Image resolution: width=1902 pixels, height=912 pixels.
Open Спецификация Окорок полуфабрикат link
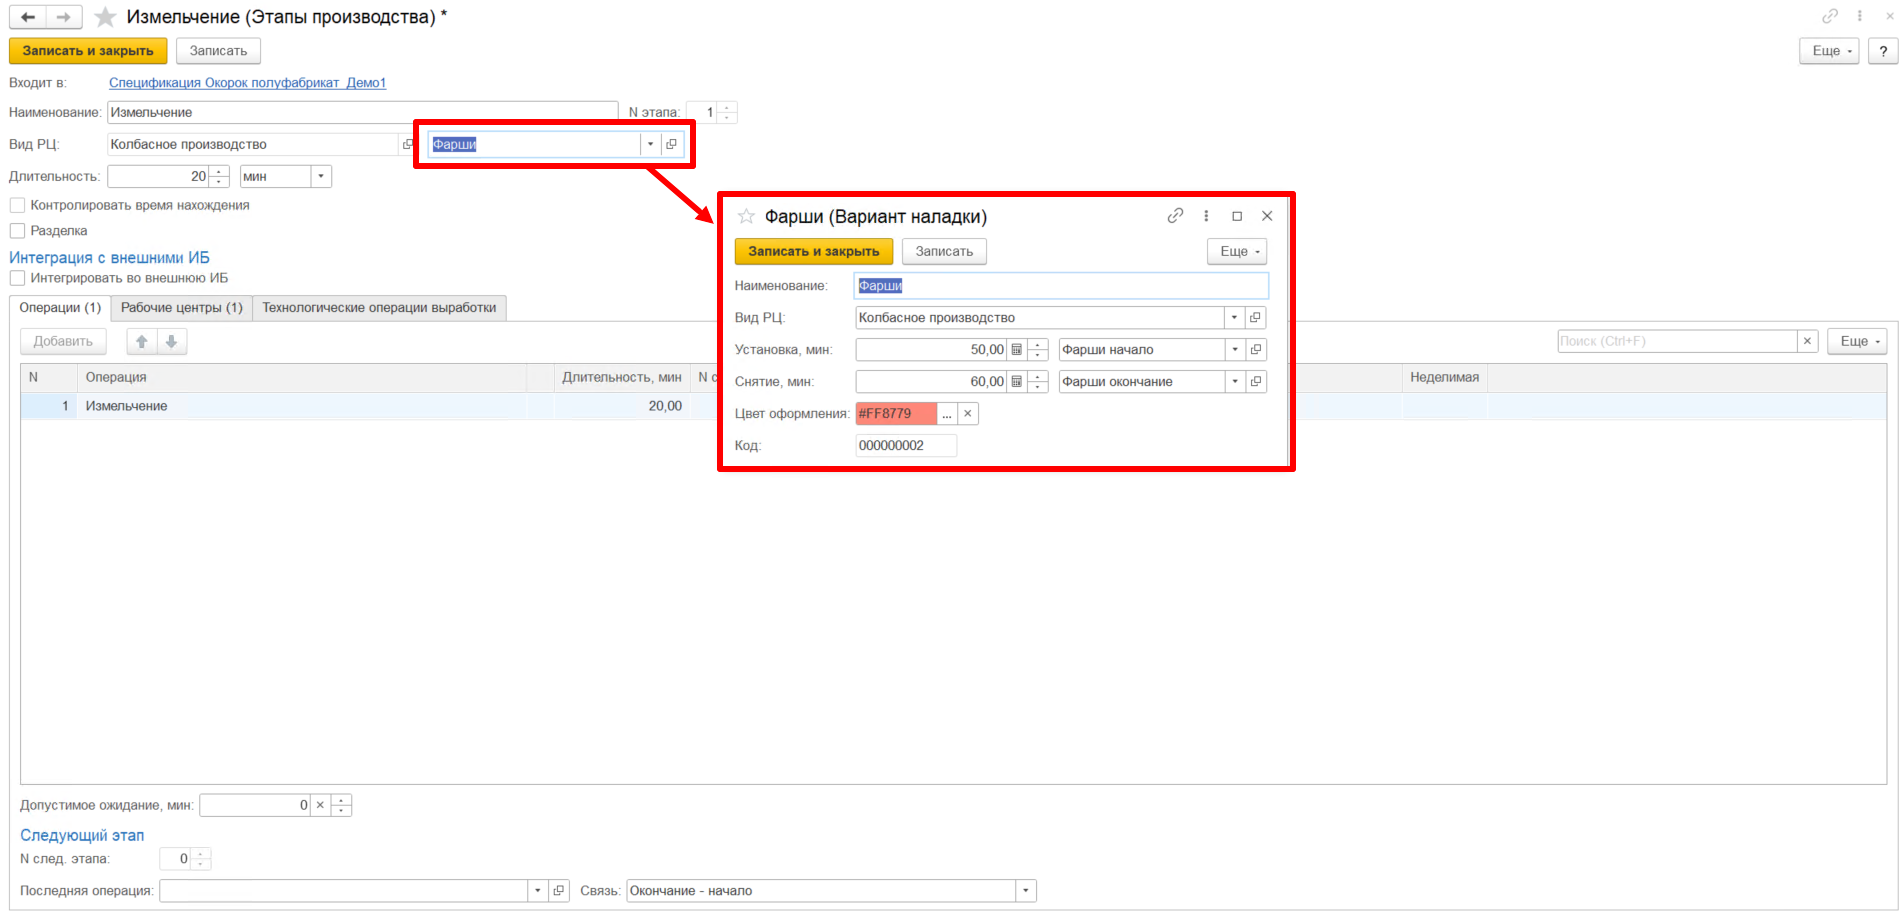[247, 83]
